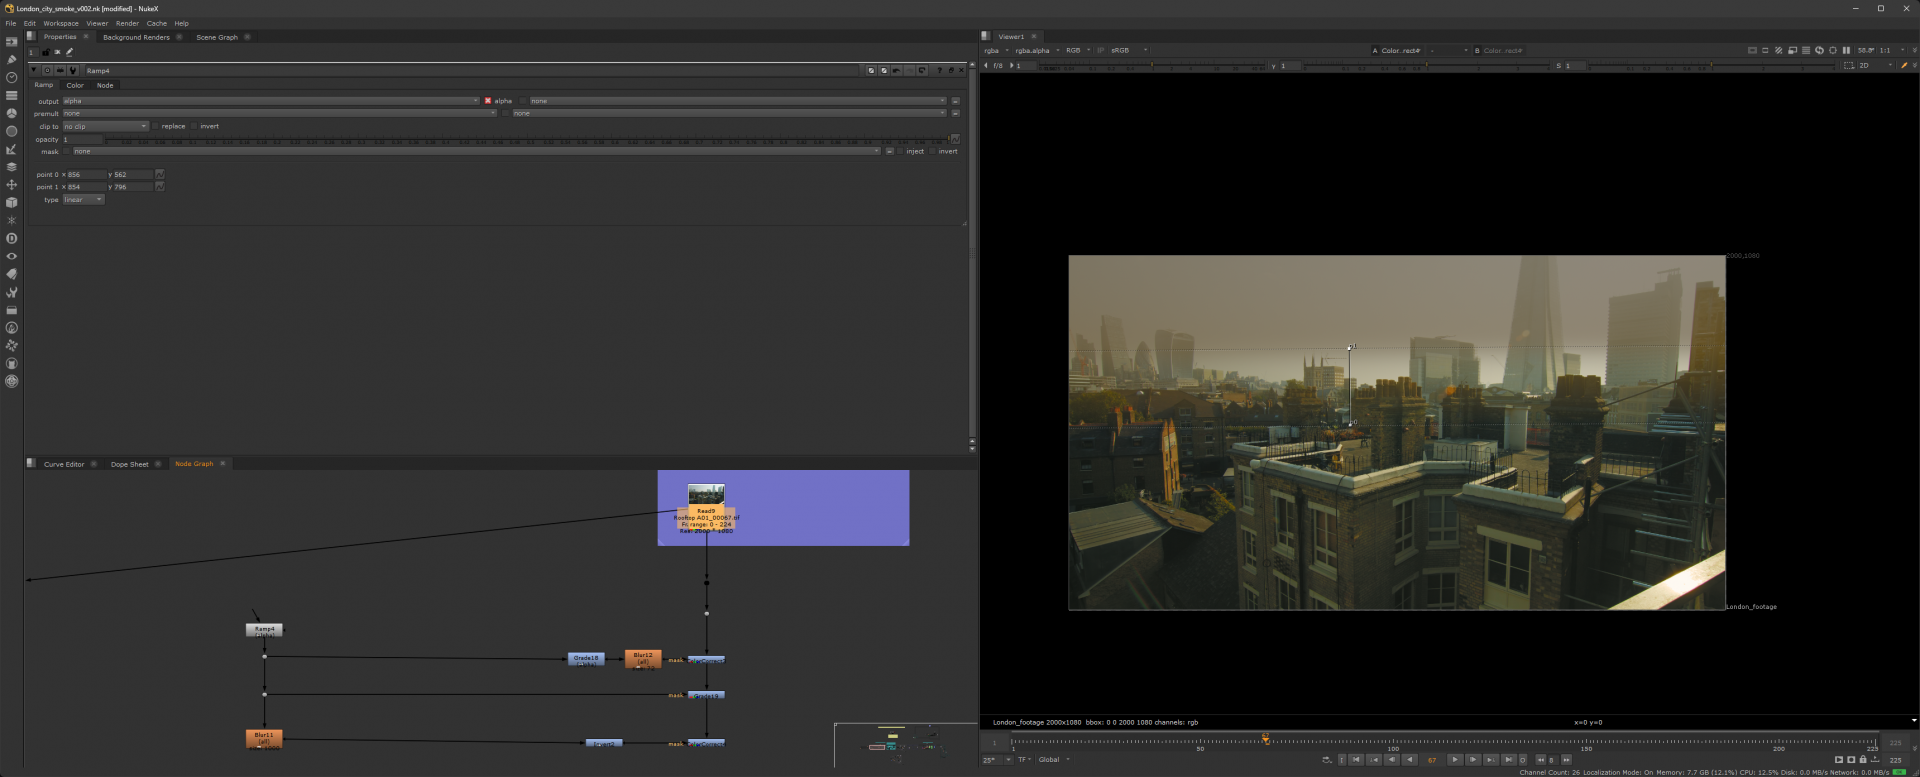Open the Workspace menu

[x=61, y=23]
